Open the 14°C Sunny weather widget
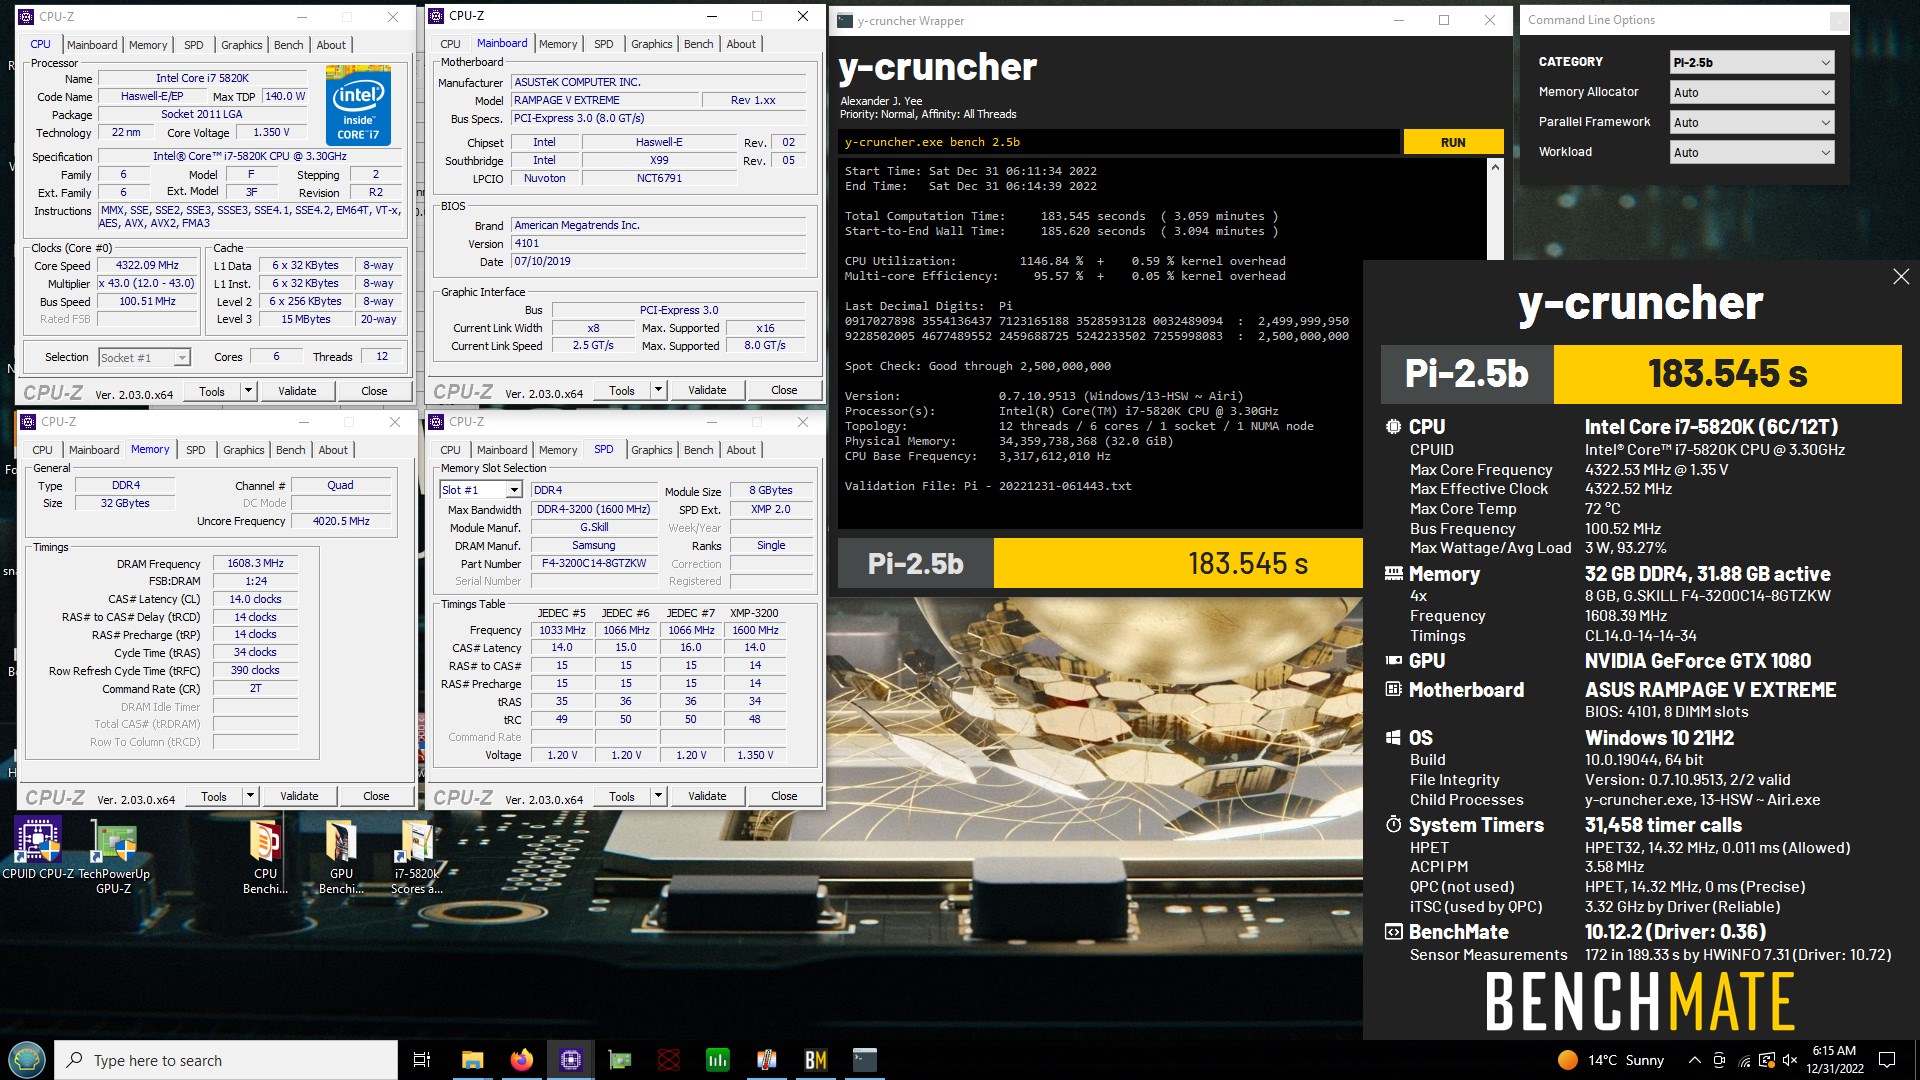 click(x=1611, y=1060)
